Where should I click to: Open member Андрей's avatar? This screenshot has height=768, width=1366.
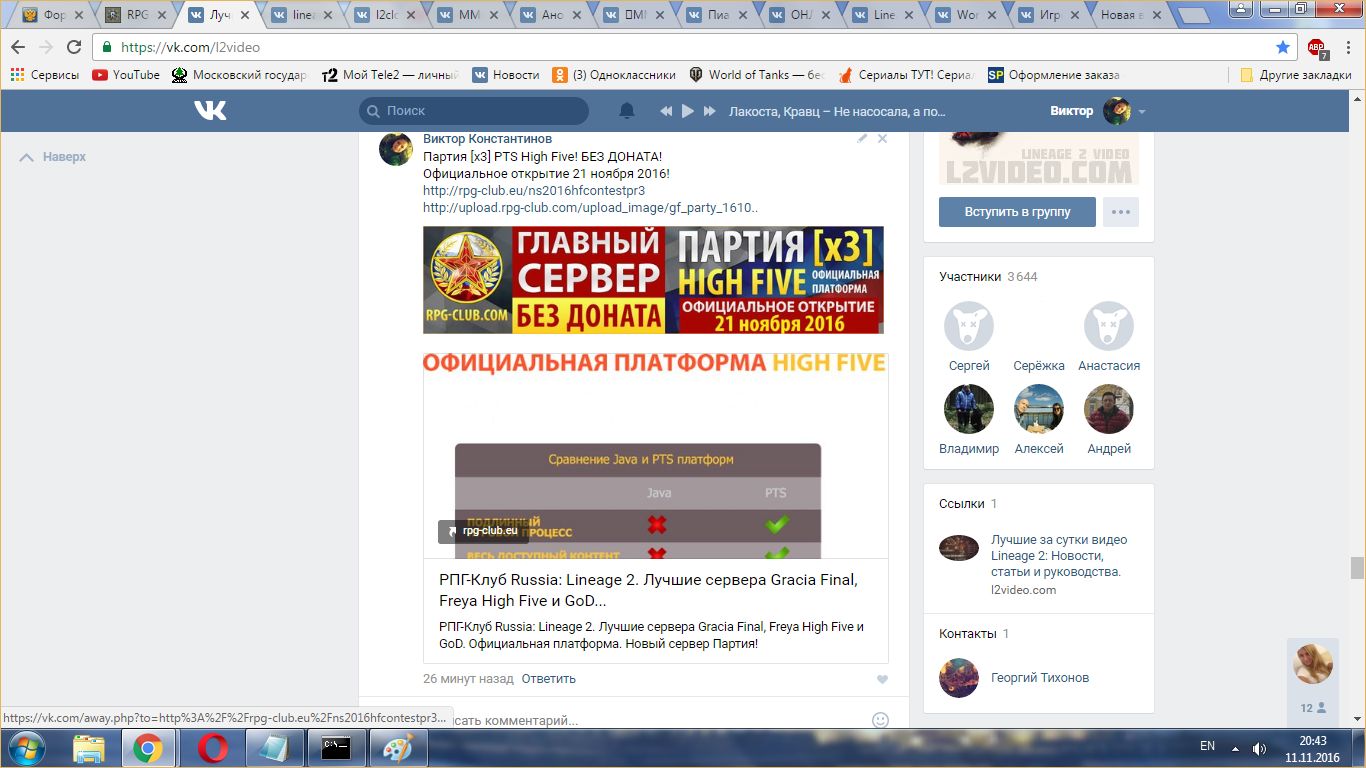(1109, 409)
